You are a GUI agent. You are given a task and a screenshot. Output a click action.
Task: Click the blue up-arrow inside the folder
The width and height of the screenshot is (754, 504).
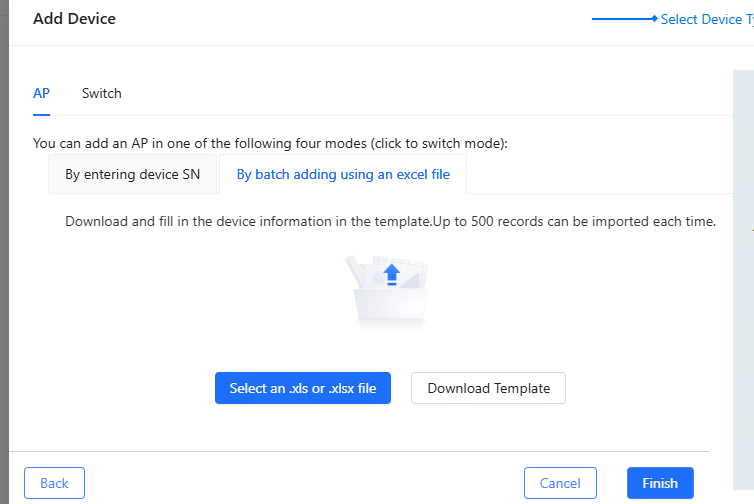click(x=392, y=273)
